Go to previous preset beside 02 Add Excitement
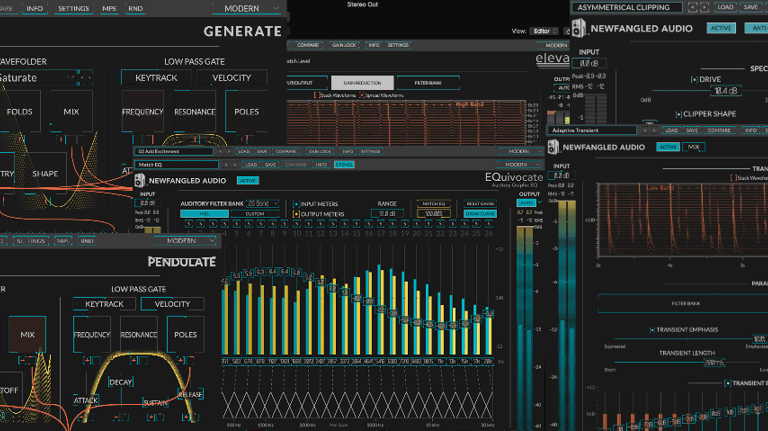Viewport: 768px width, 431px height. (x=220, y=152)
